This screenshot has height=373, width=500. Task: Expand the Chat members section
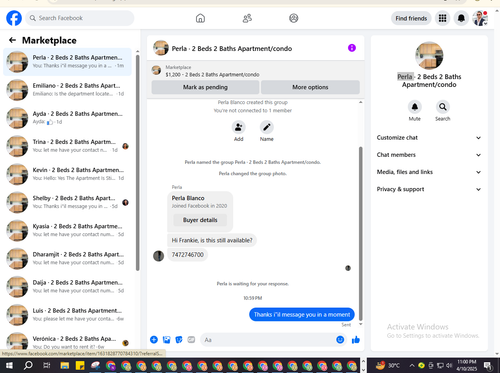pyautogui.click(x=429, y=155)
